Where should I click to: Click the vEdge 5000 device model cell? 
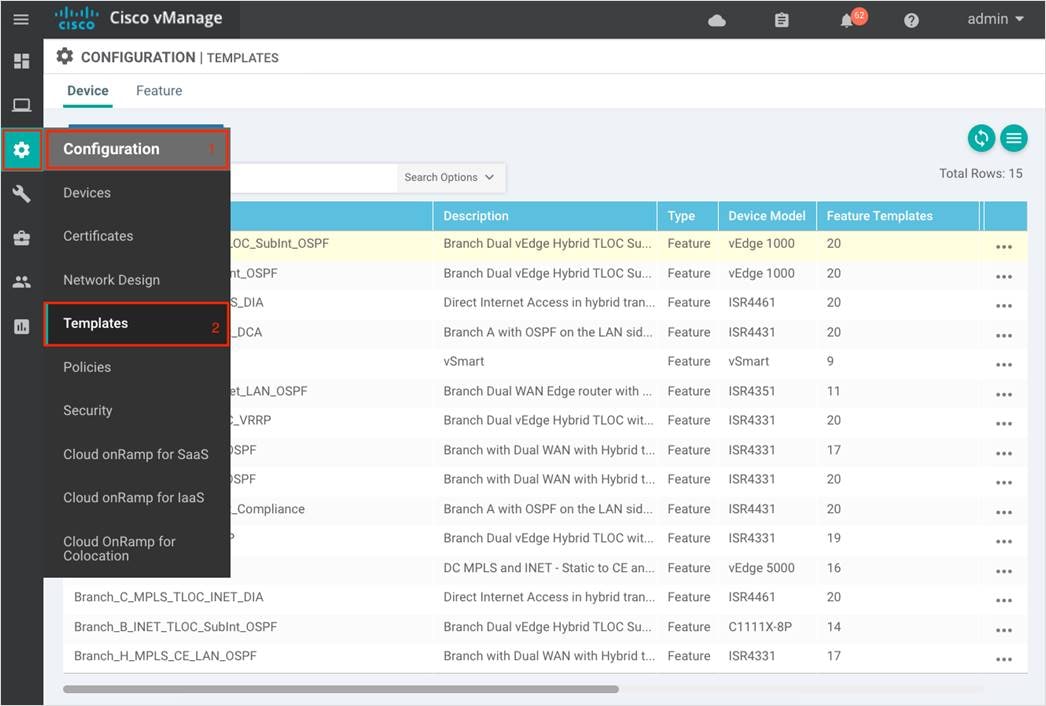(761, 568)
